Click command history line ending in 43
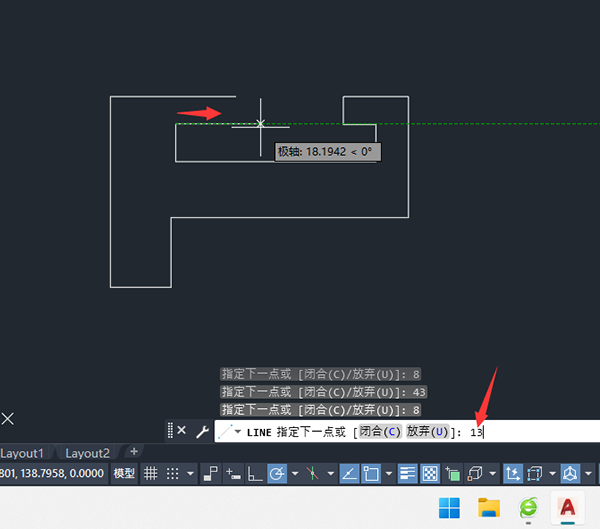Viewport: 600px width, 529px height. pos(323,392)
